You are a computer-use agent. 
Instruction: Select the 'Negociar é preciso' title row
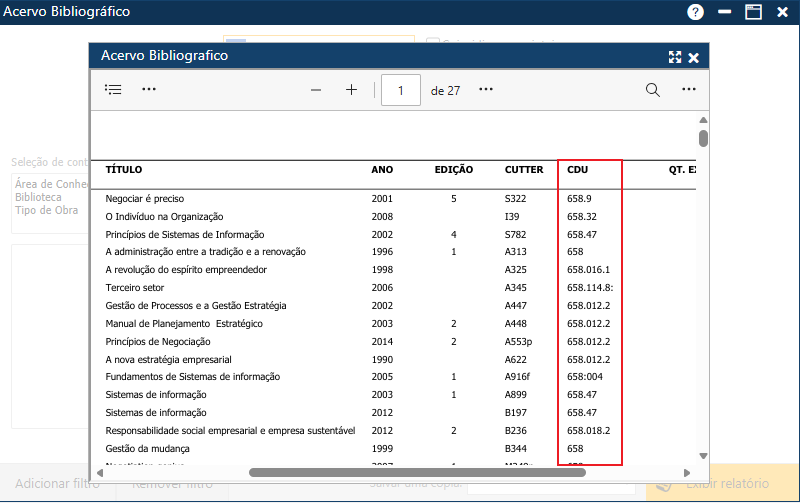coord(145,199)
